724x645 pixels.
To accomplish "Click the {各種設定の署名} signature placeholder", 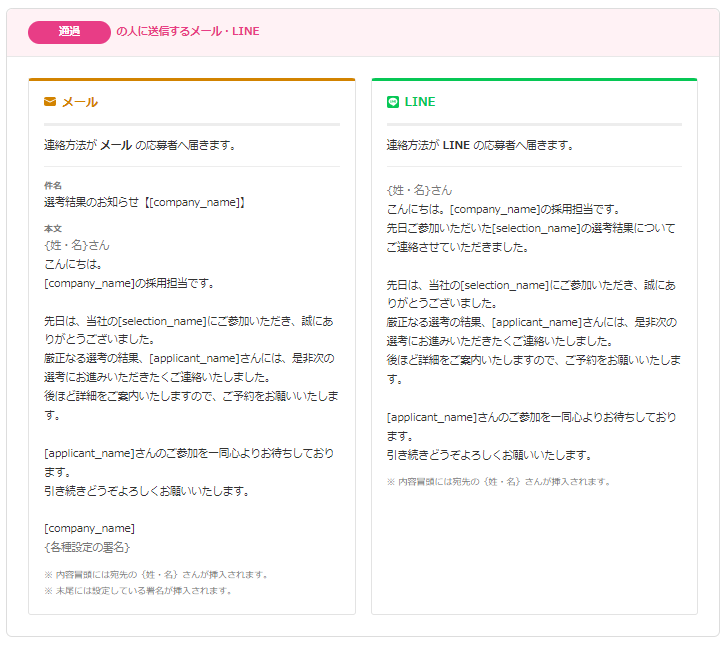I will pos(87,547).
